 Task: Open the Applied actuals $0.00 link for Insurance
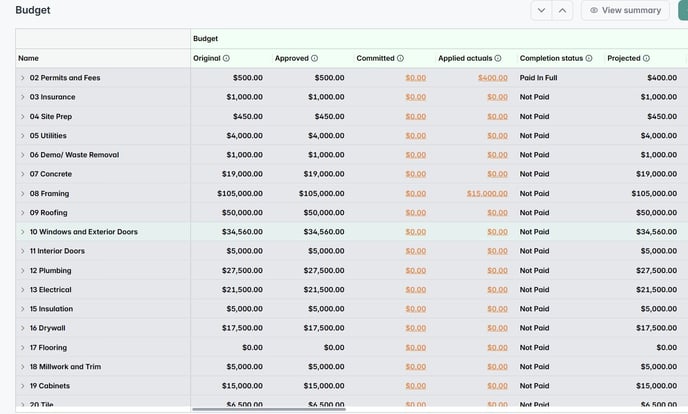tap(498, 97)
